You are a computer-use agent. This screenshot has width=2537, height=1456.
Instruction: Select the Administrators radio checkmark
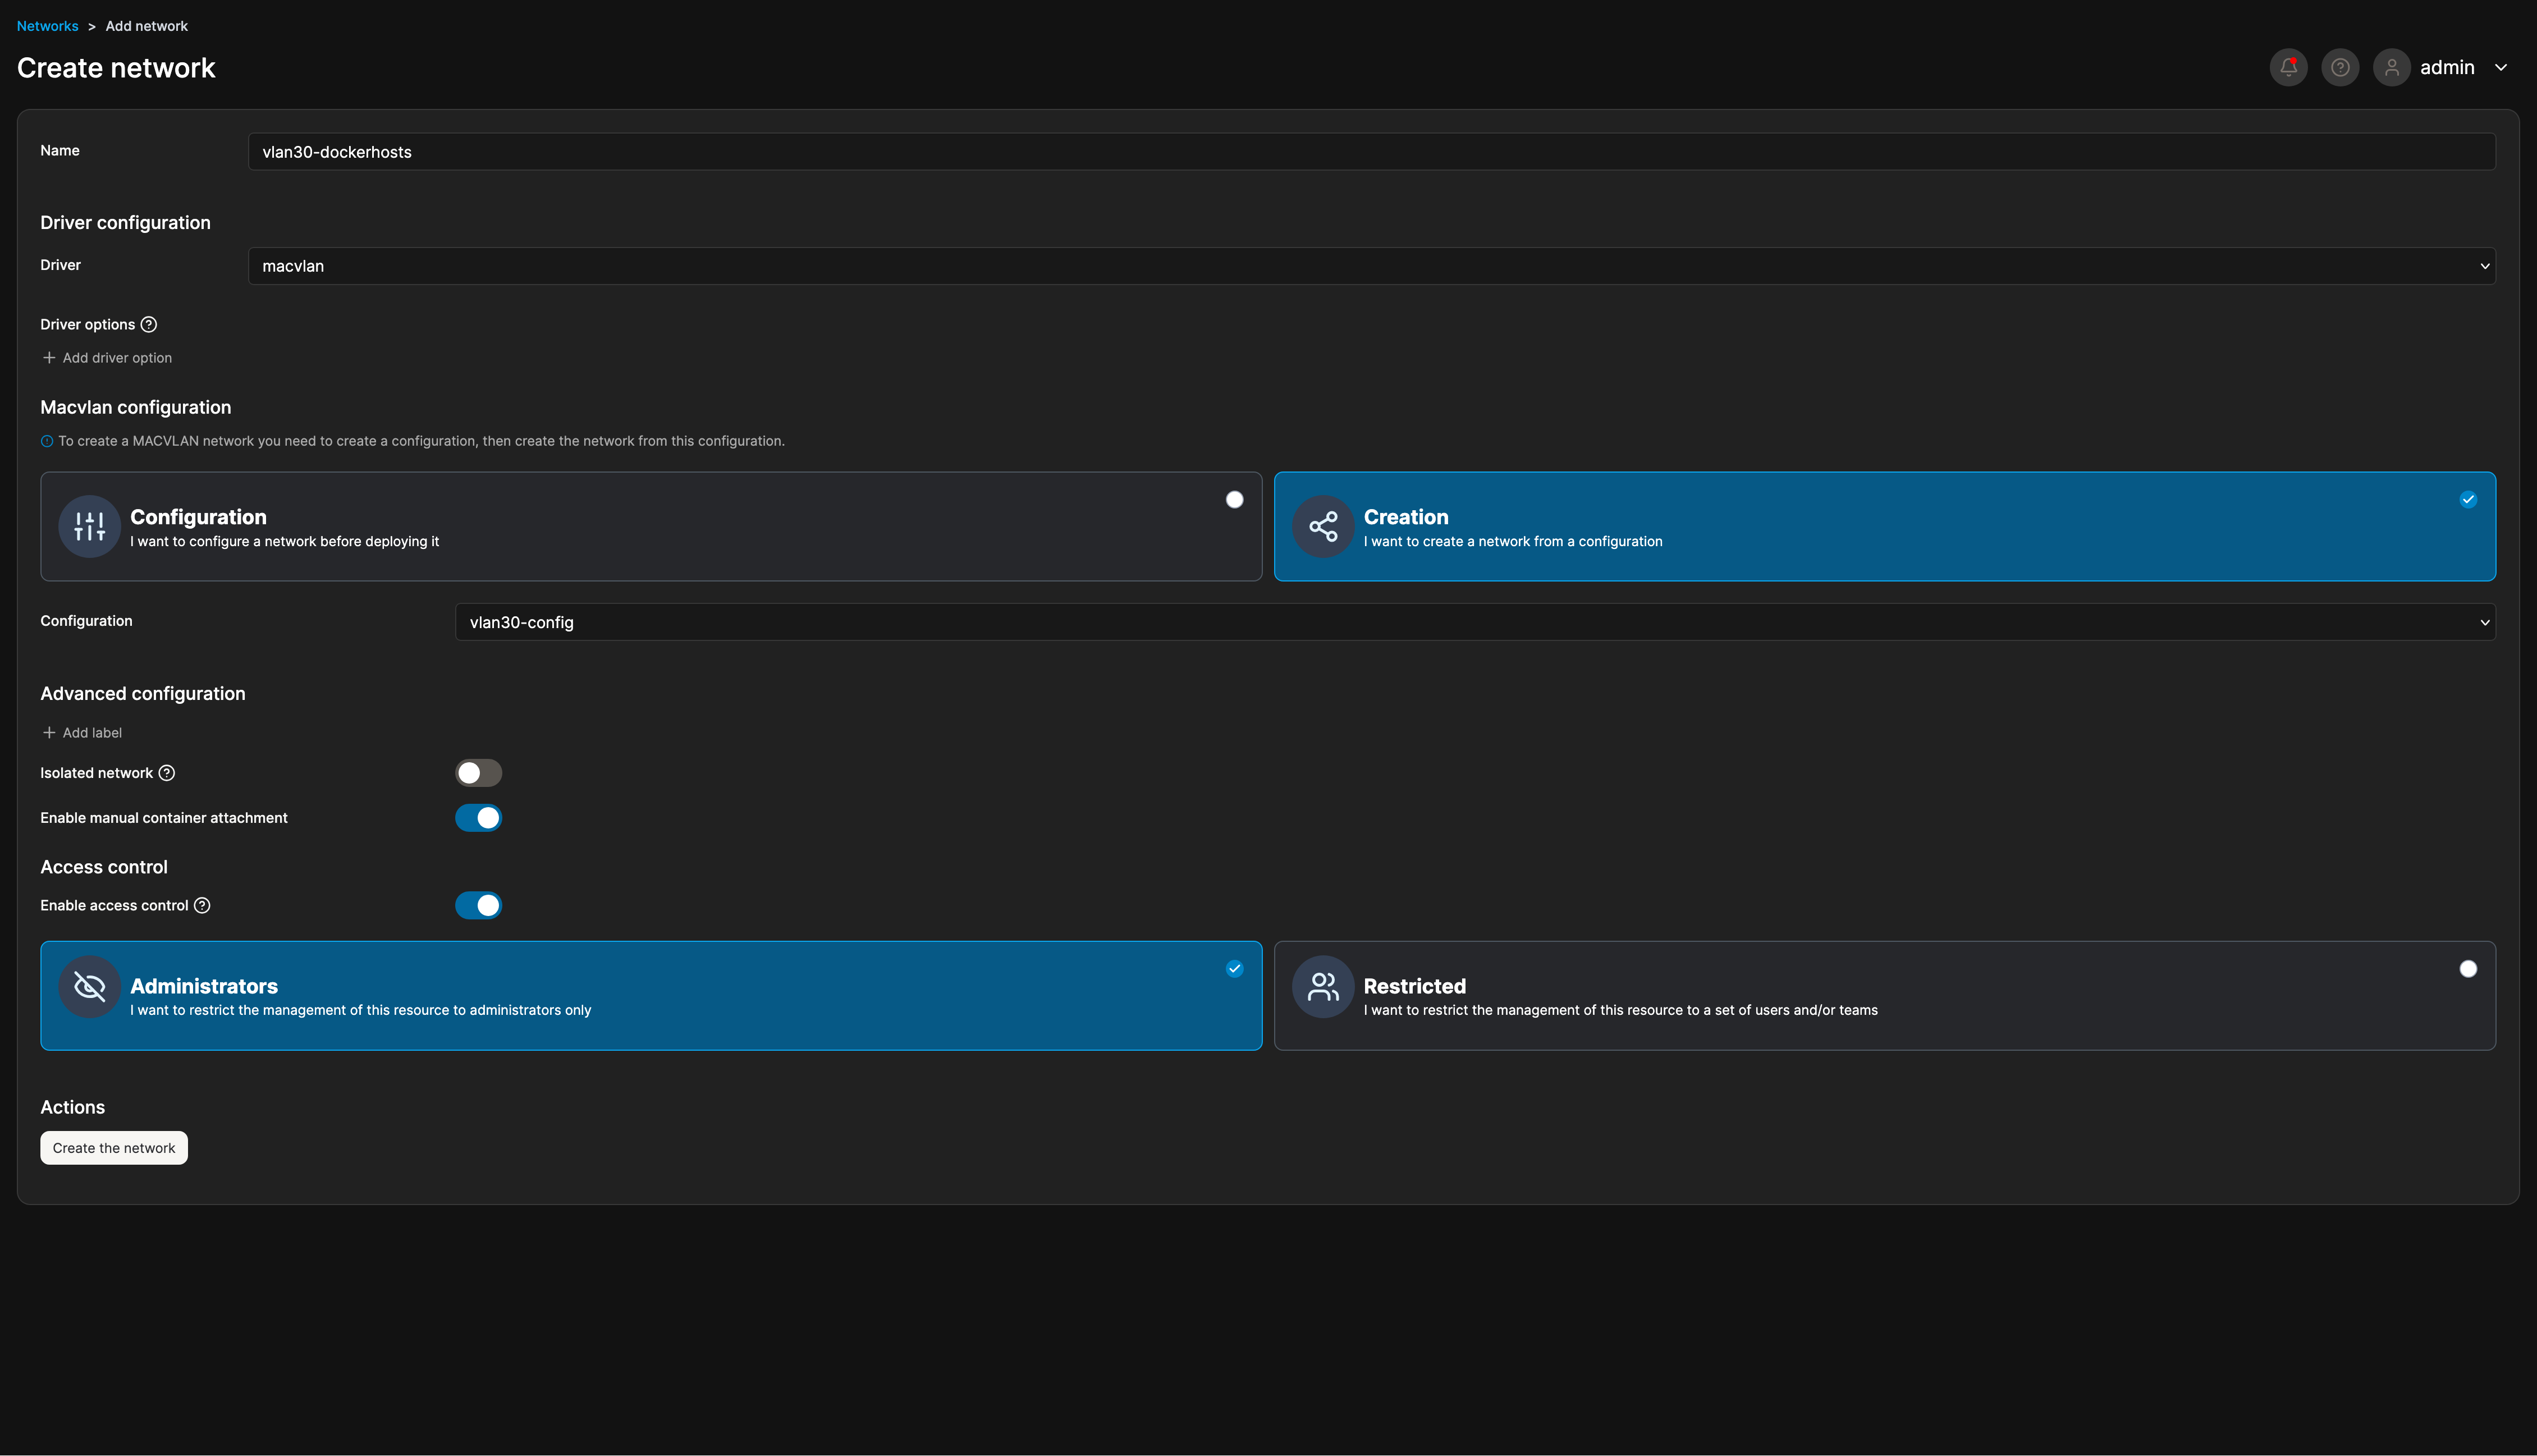pyautogui.click(x=1235, y=968)
